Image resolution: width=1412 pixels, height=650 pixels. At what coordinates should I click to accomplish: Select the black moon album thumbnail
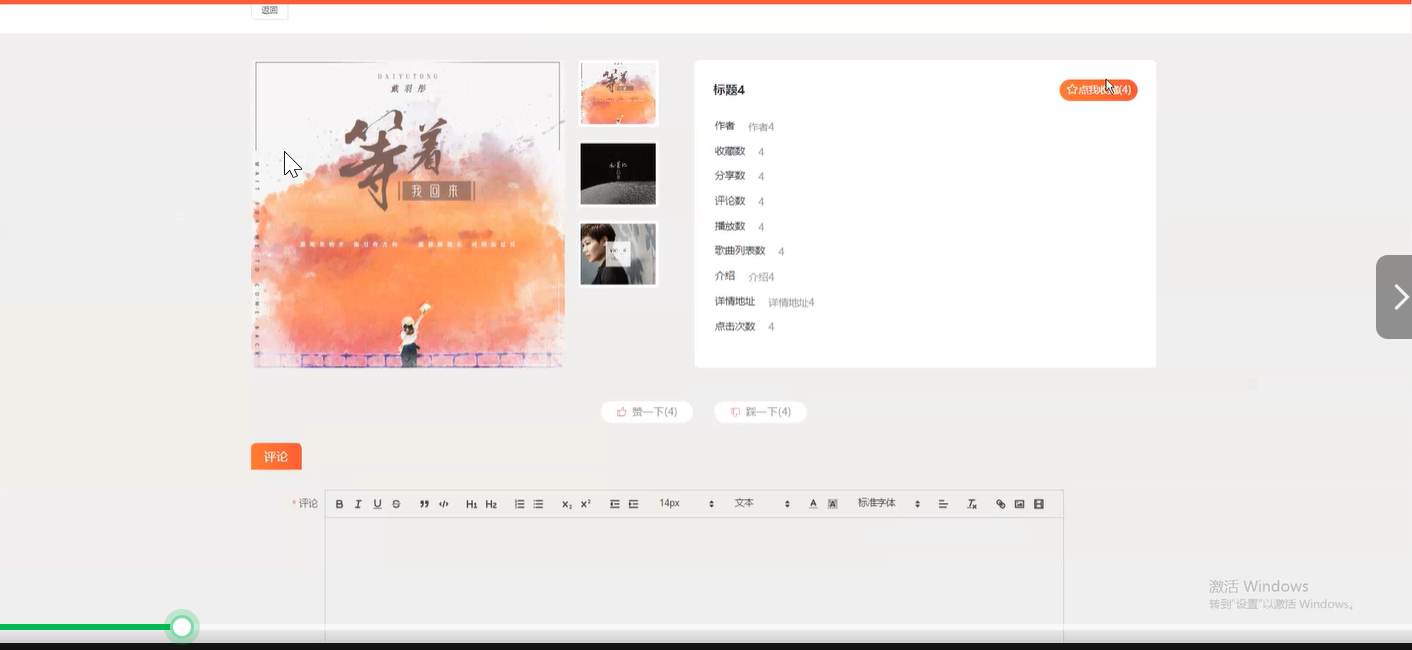pyautogui.click(x=618, y=174)
